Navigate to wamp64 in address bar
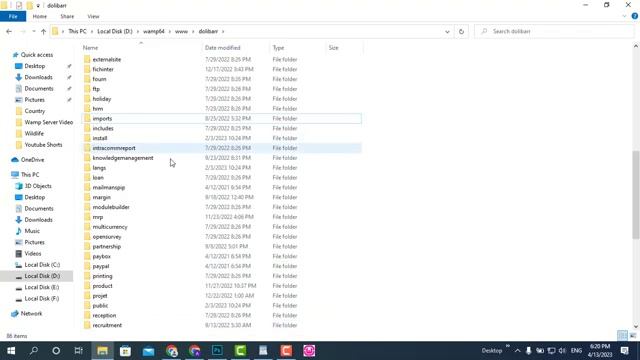This screenshot has height=360, width=640. pos(153,31)
